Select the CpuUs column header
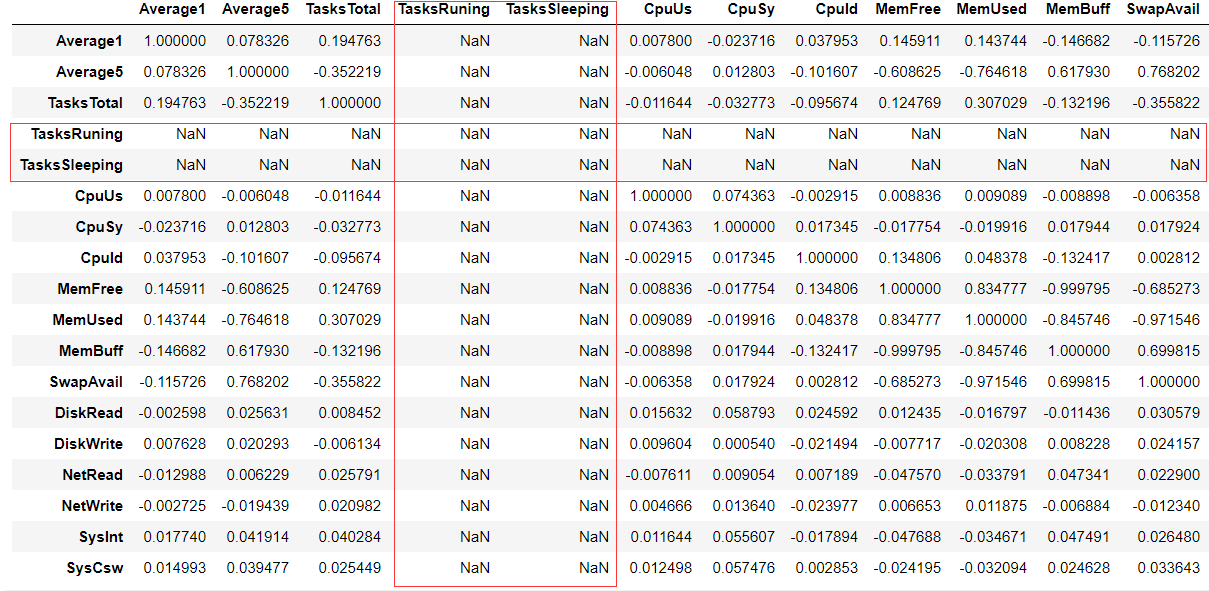This screenshot has width=1209, height=591. pos(669,9)
